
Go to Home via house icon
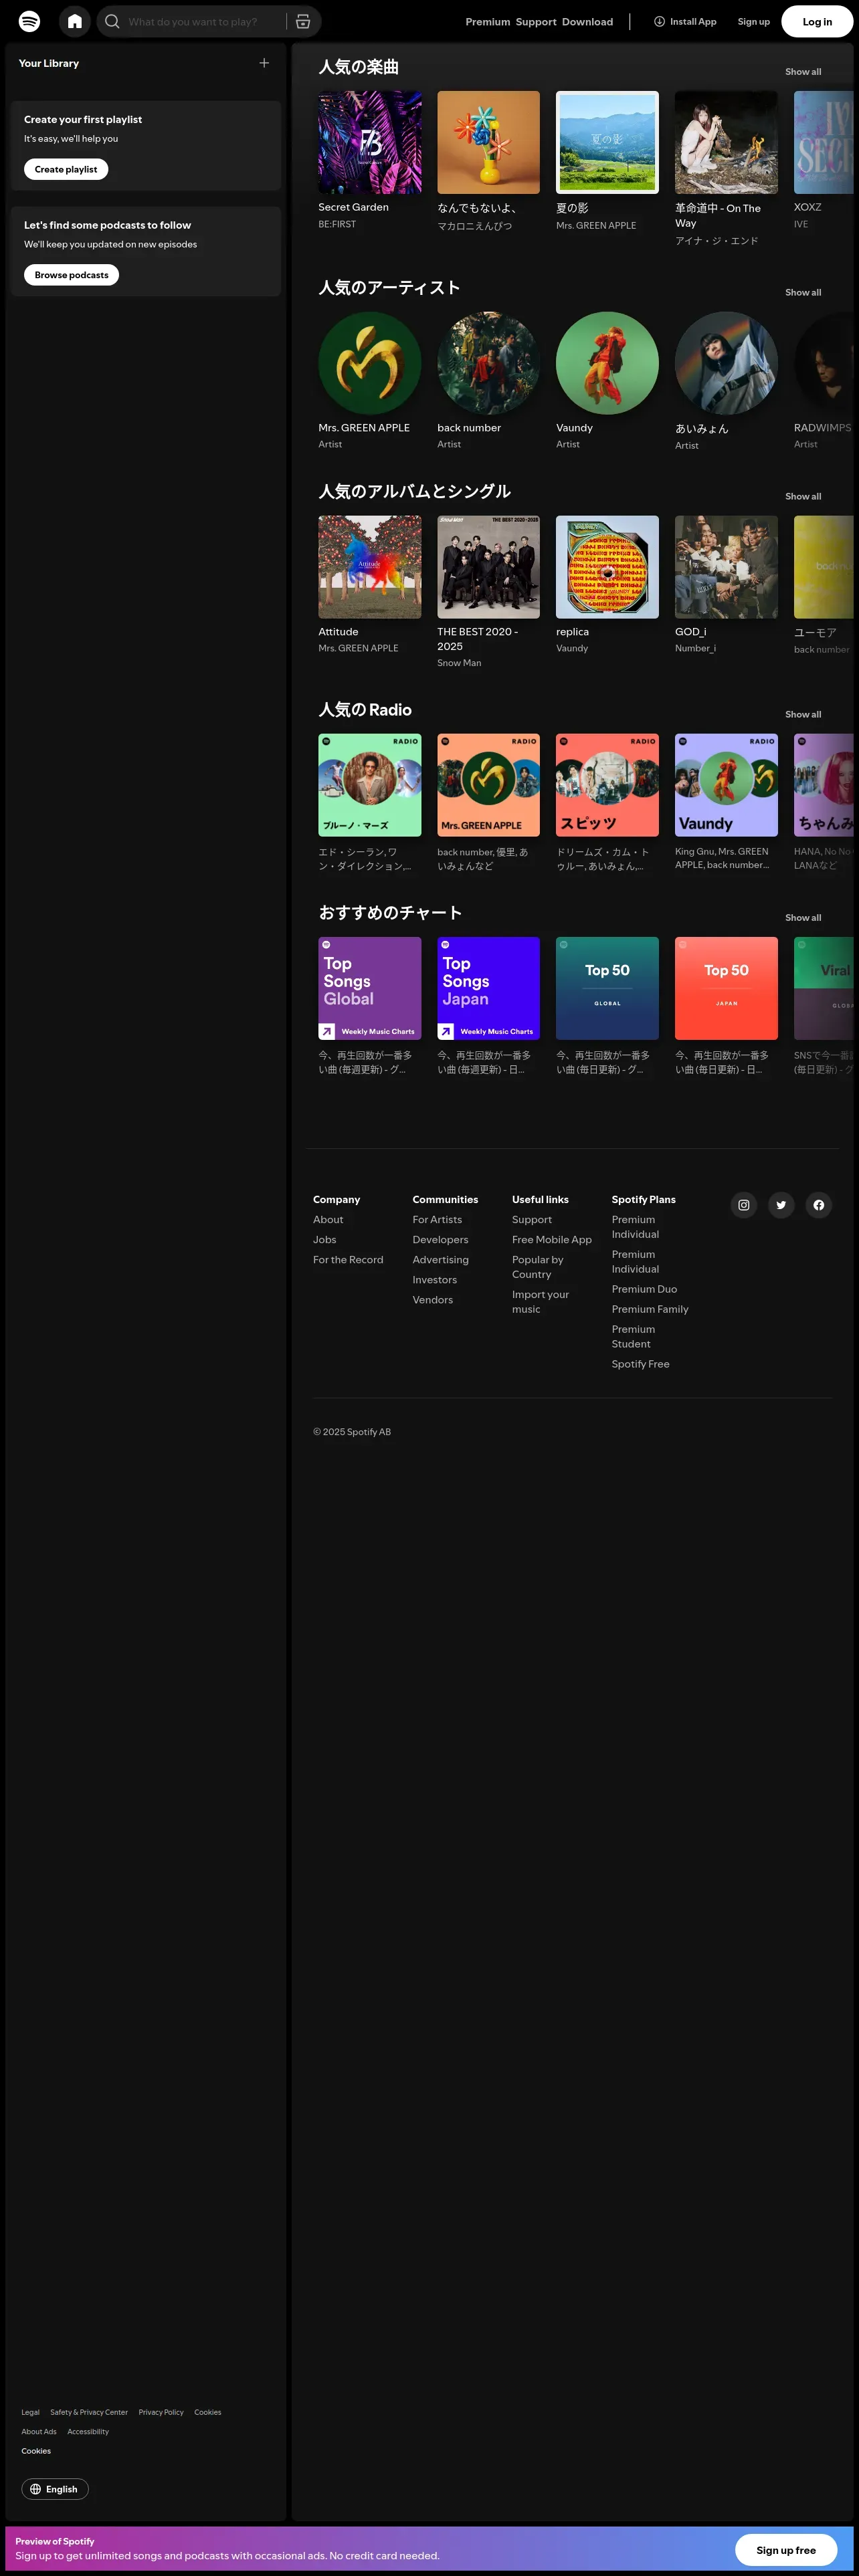(x=75, y=21)
